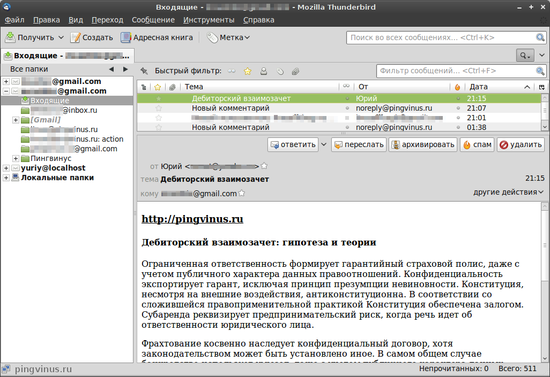Image resolution: width=550 pixels, height=377 pixels.
Task: Open the Файл menu
Action: (14, 20)
